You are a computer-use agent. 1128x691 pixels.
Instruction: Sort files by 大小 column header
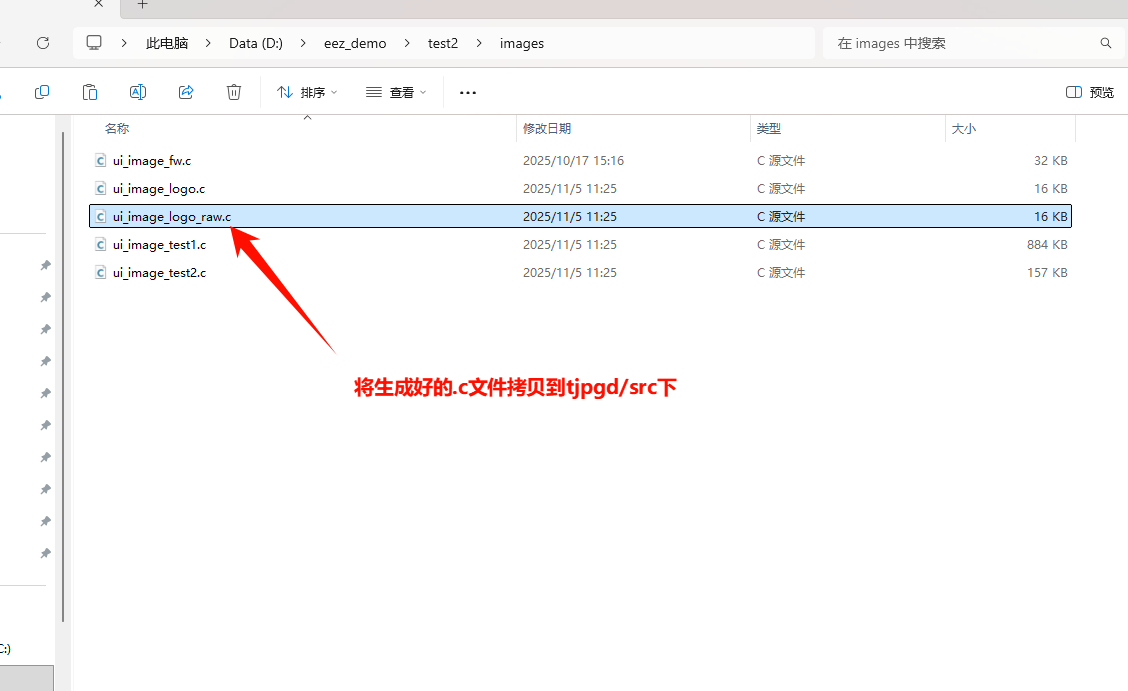964,129
